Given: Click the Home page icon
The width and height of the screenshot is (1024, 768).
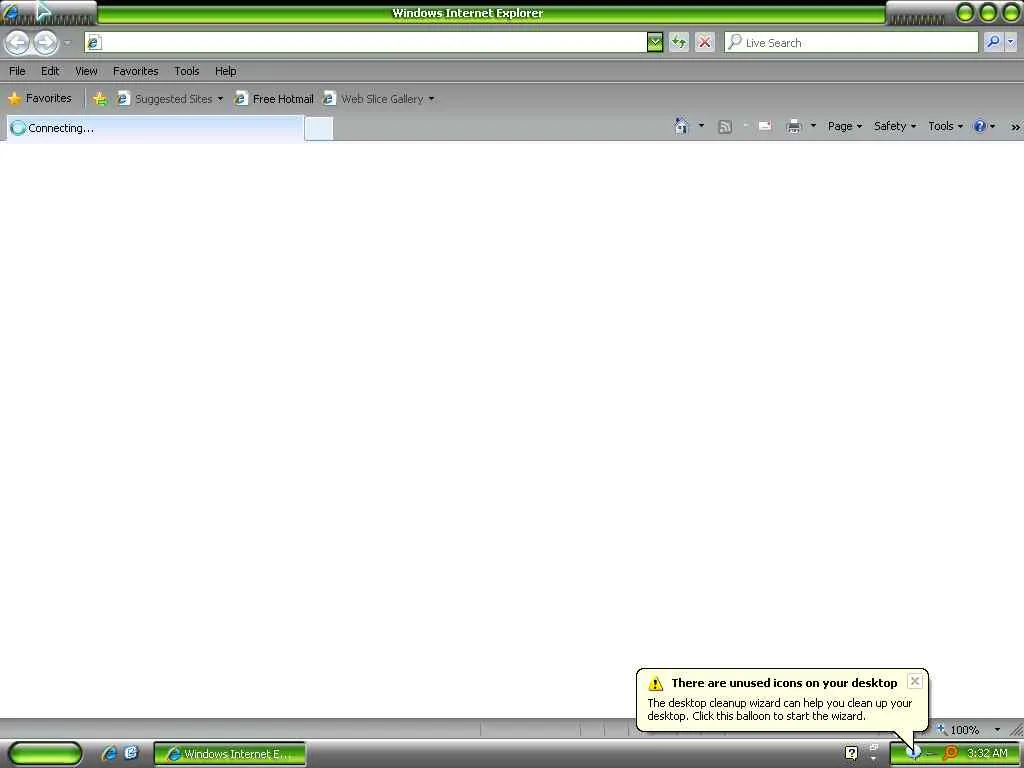Looking at the screenshot, I should [x=681, y=126].
